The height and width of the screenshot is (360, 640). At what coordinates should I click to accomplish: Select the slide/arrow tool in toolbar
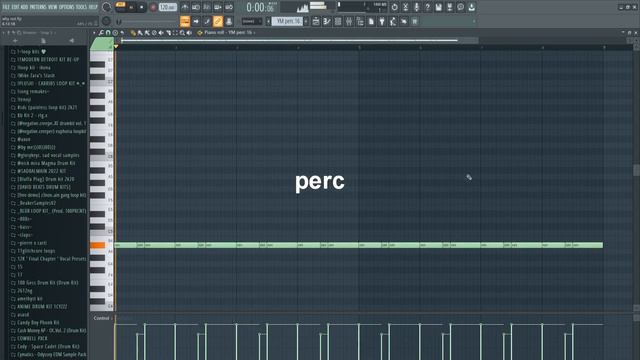[x=196, y=21]
